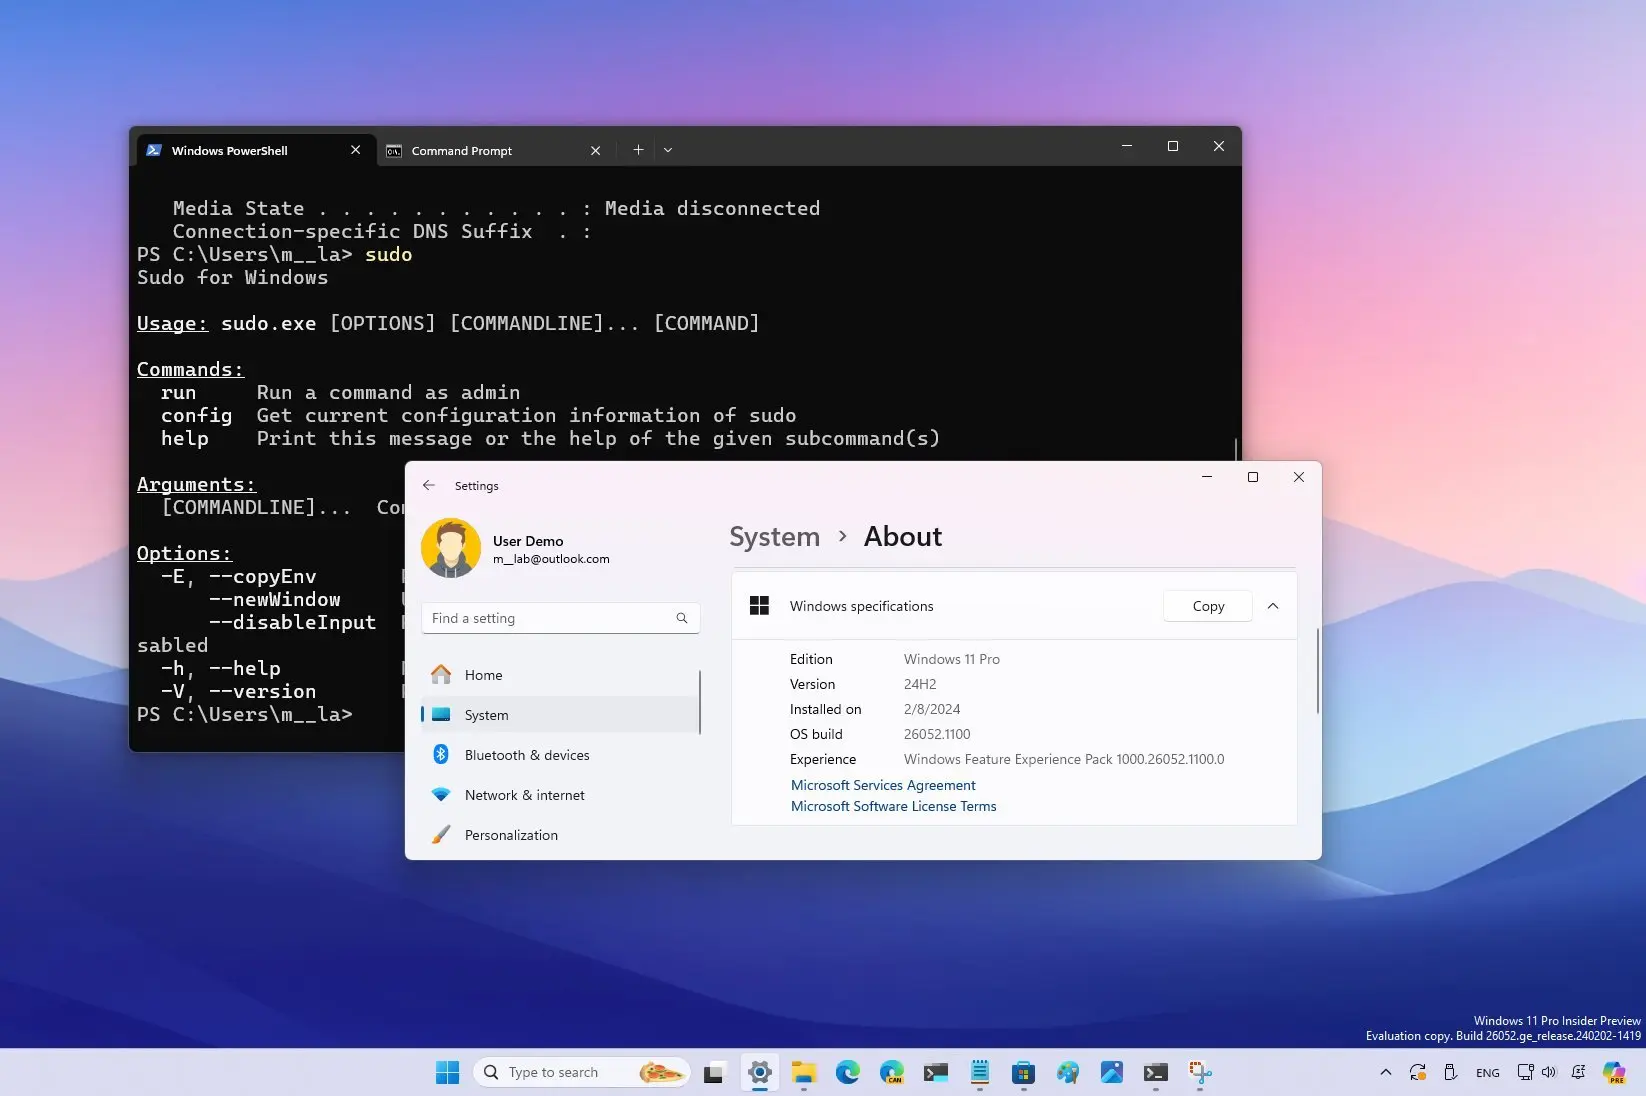Click the Start button on the taskbar

(x=447, y=1072)
